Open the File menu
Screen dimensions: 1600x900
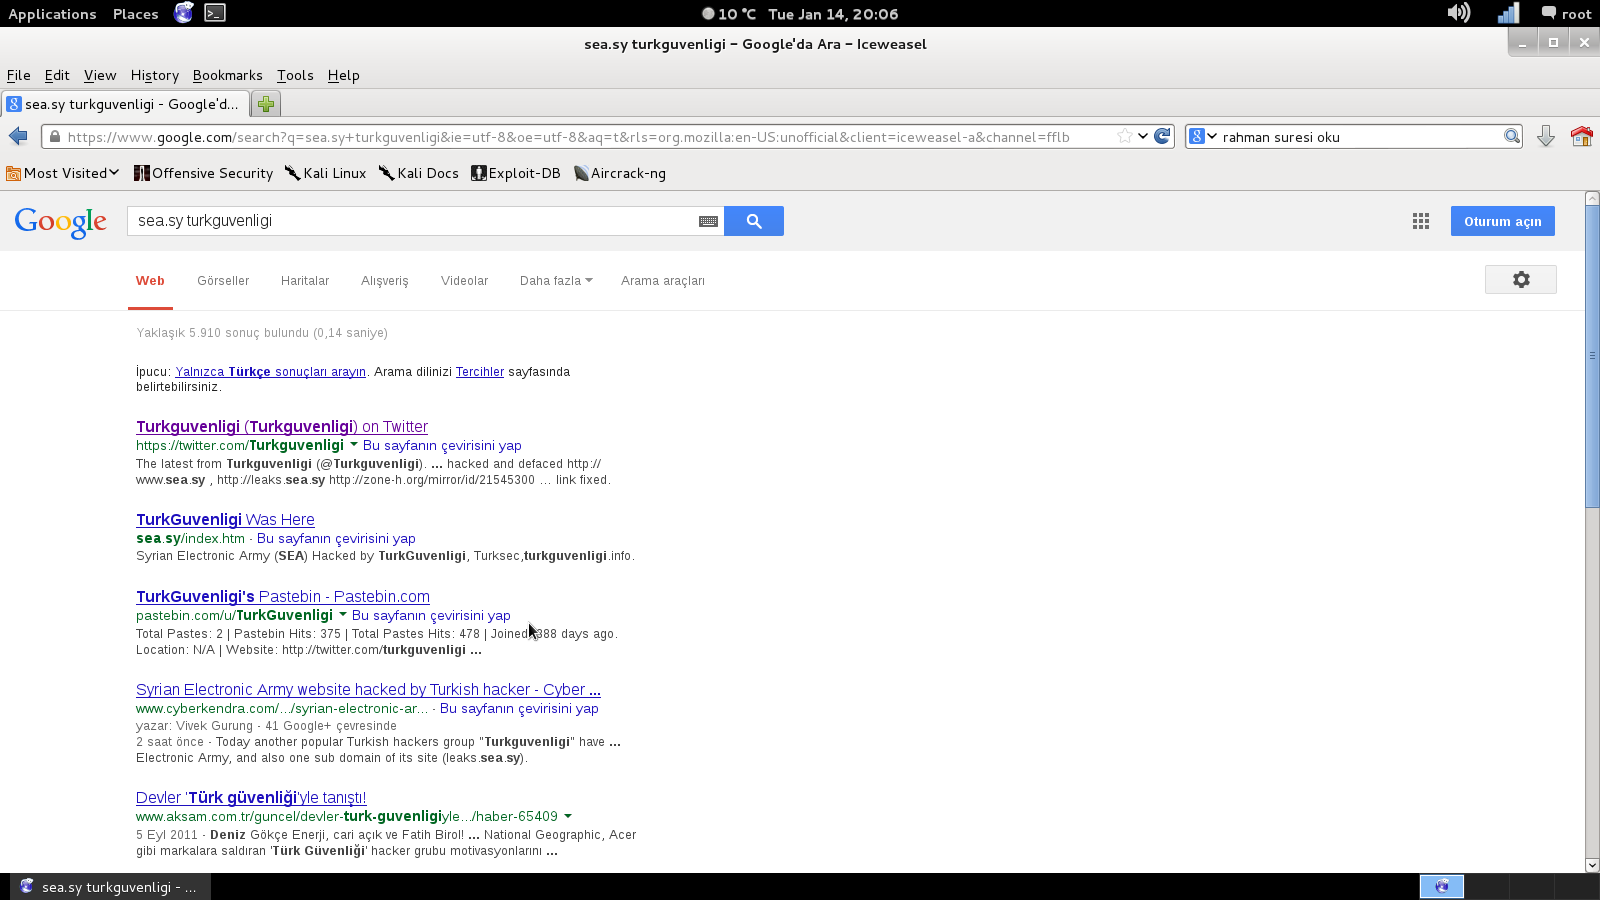18,75
